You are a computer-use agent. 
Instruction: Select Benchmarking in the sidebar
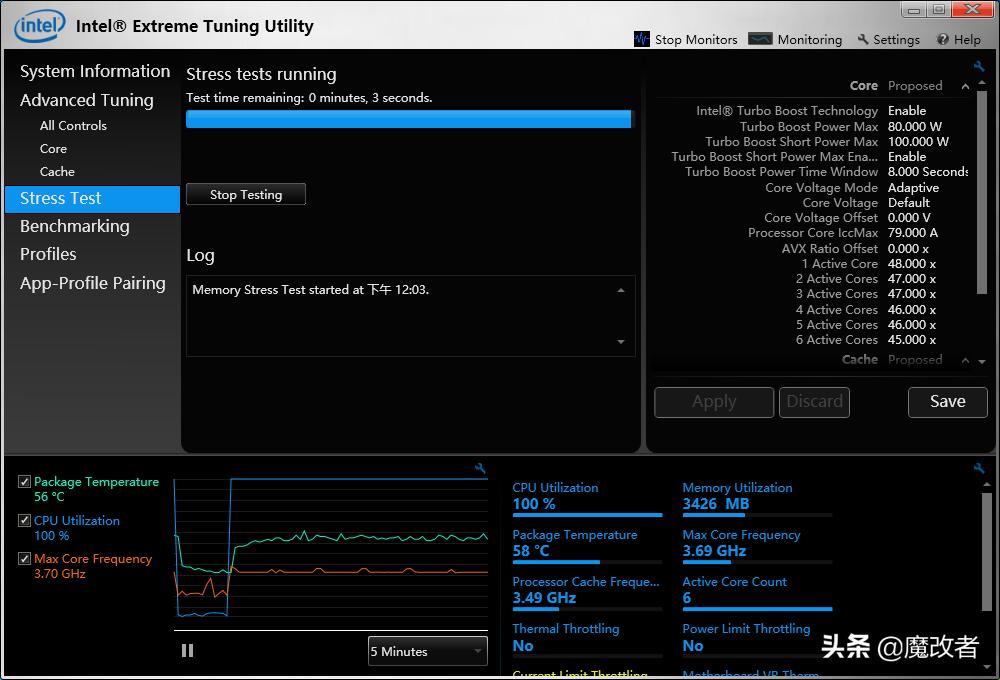coord(75,226)
